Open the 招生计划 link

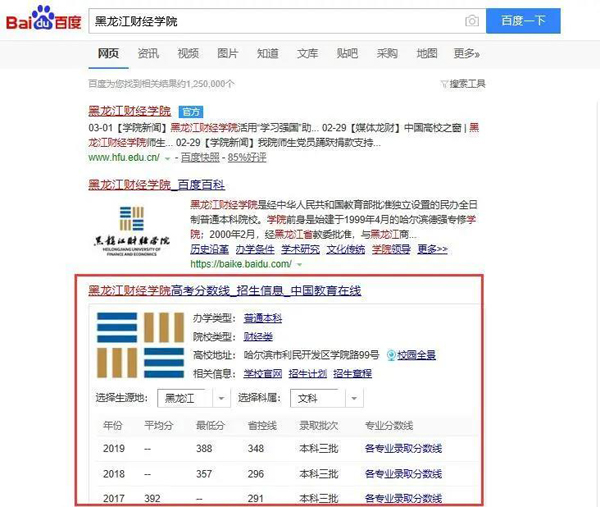pyautogui.click(x=308, y=373)
